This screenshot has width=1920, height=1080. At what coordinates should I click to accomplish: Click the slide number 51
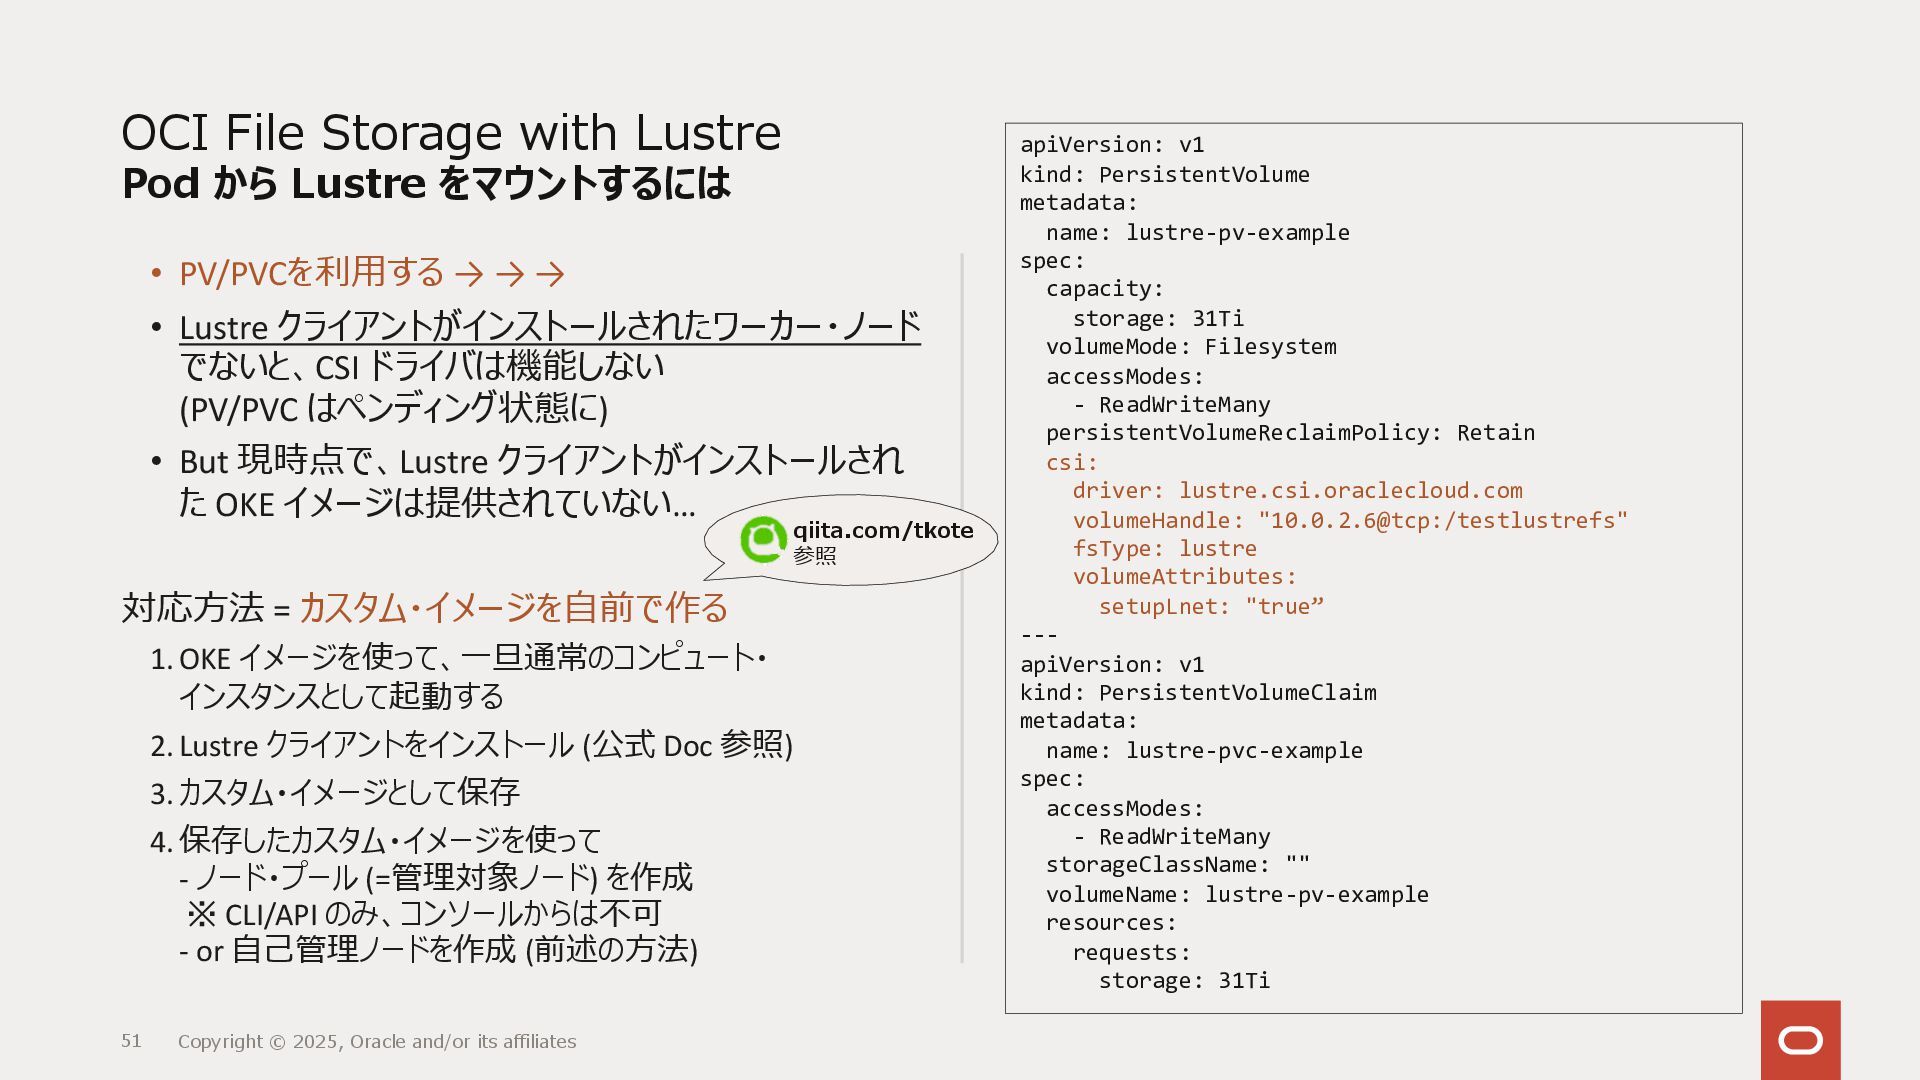131,1041
